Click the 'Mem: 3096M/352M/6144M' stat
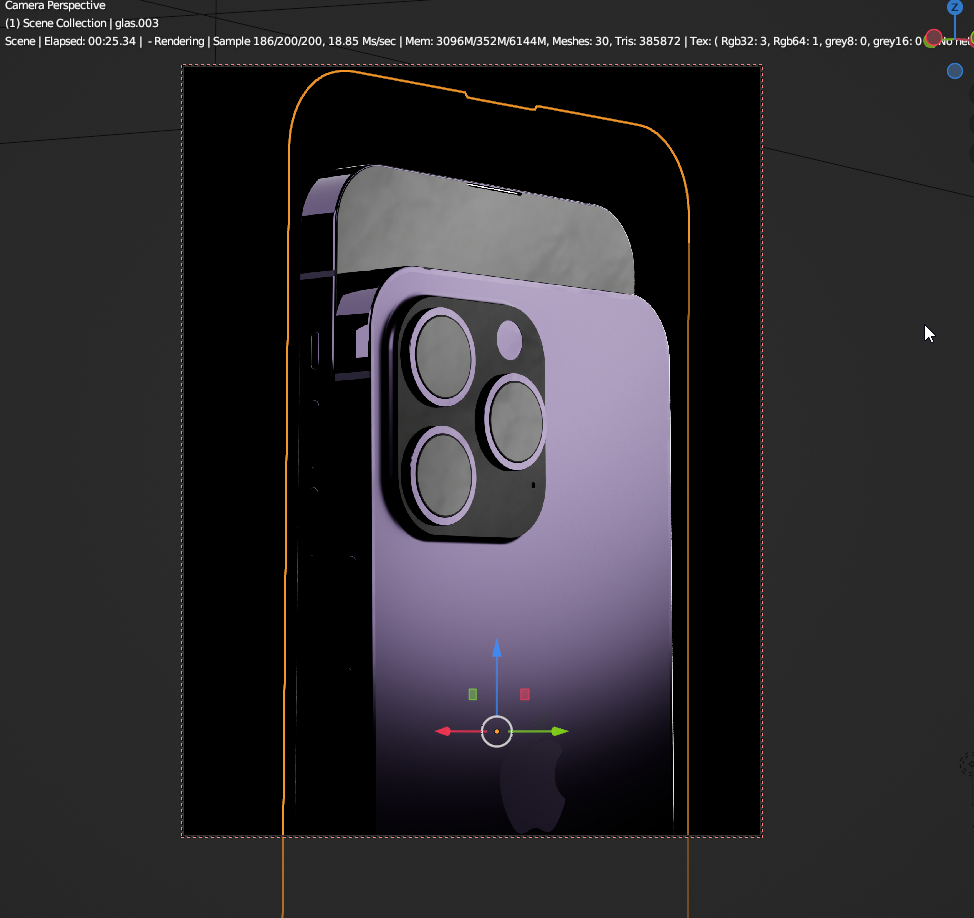 click(x=476, y=41)
